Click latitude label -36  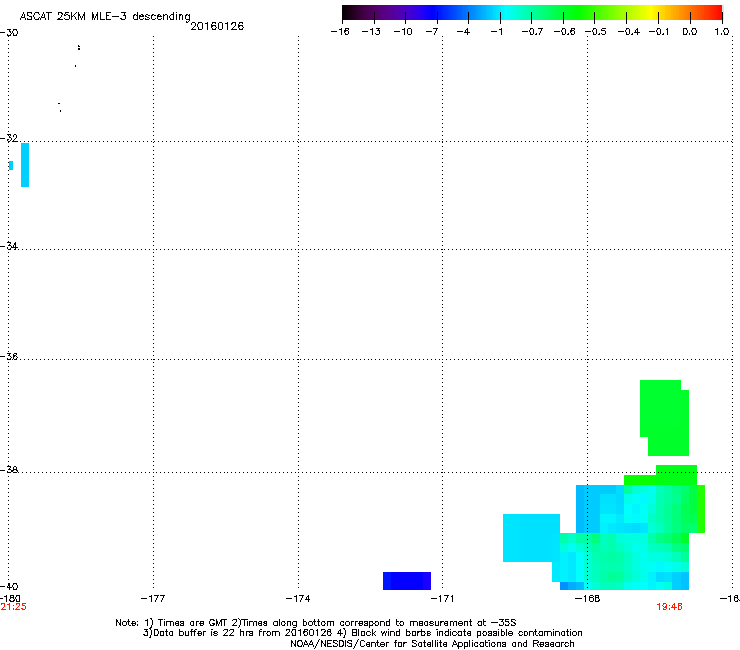coord(9,356)
